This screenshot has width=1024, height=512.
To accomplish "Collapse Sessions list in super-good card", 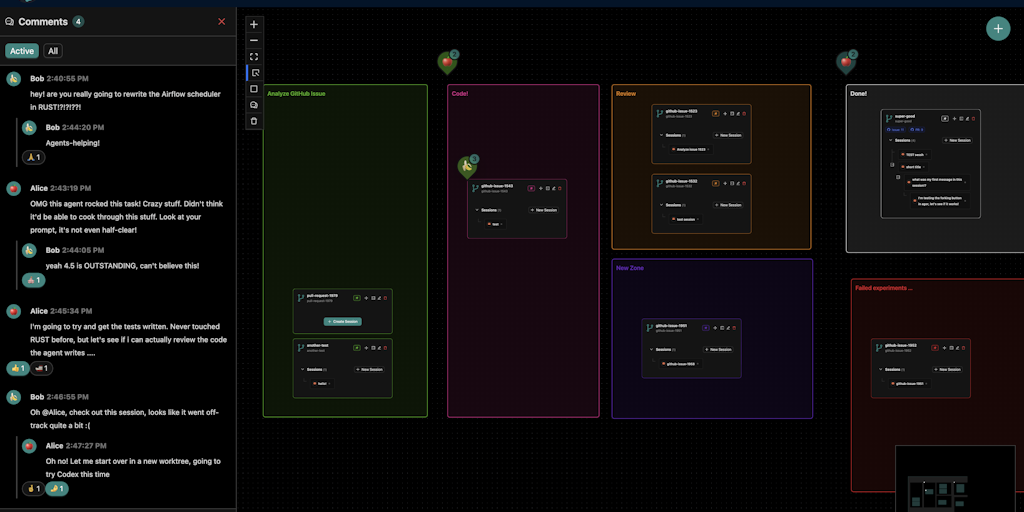I will coord(890,140).
